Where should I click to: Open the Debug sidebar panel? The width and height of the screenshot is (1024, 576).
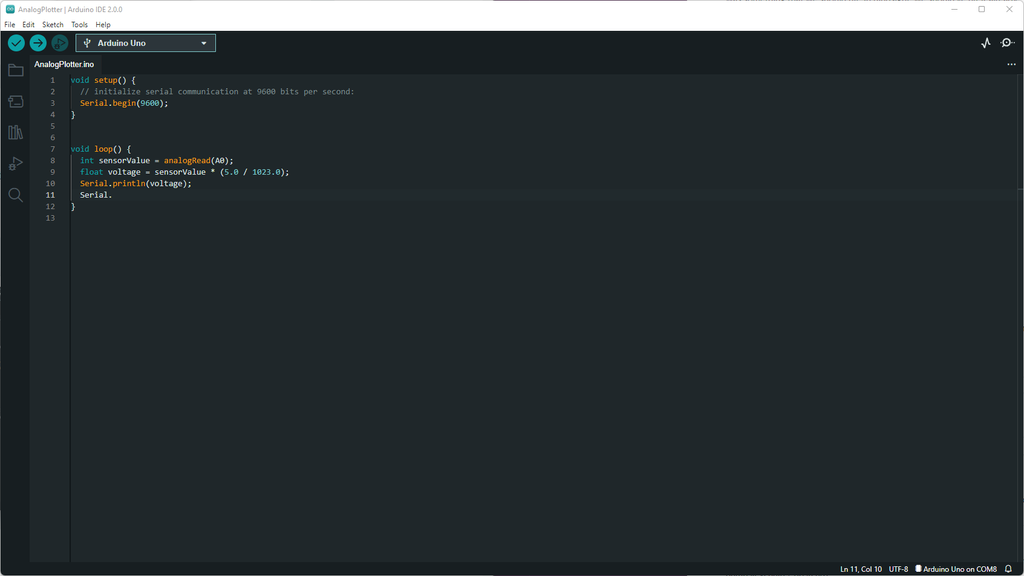(15, 163)
